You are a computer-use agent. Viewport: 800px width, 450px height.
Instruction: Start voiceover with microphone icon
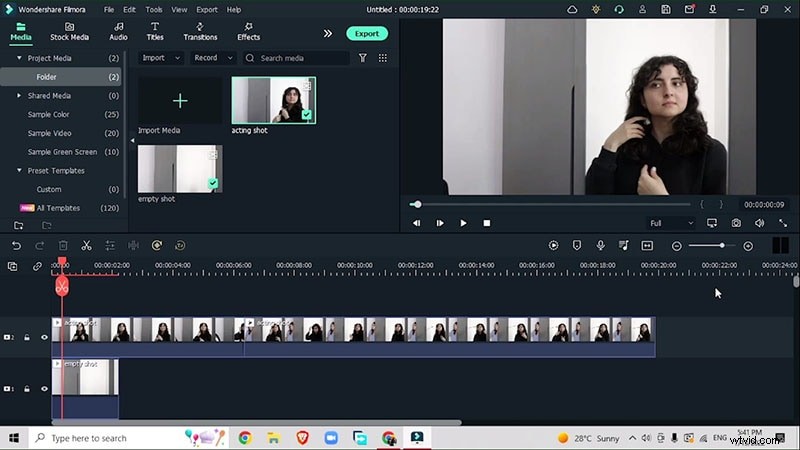click(x=601, y=246)
